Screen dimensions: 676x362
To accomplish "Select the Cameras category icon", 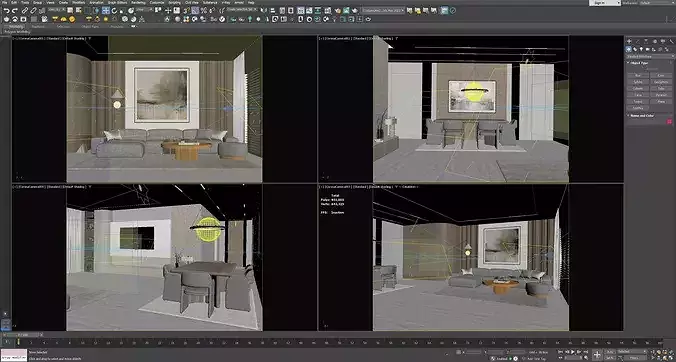I will click(648, 49).
